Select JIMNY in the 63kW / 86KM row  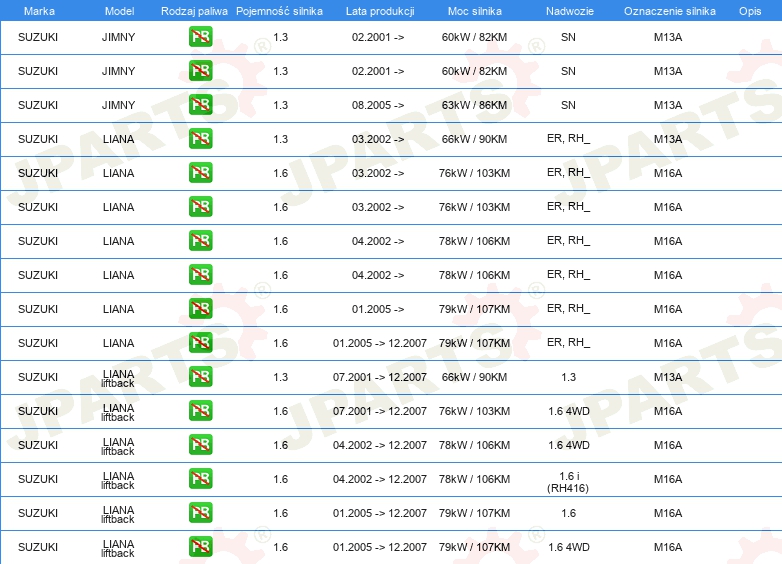tap(118, 105)
